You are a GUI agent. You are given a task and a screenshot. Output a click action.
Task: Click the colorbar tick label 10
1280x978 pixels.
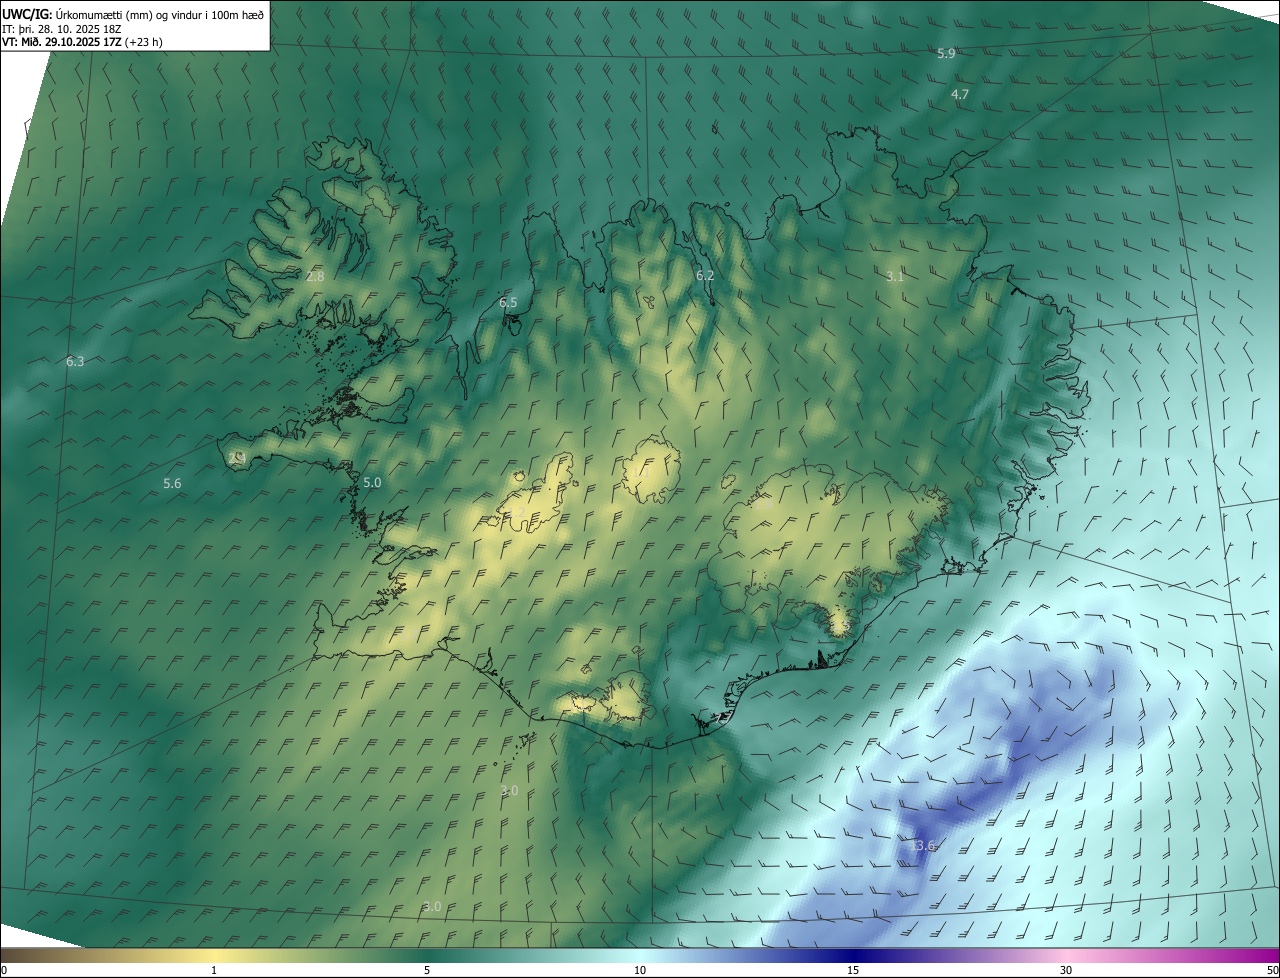[640, 970]
